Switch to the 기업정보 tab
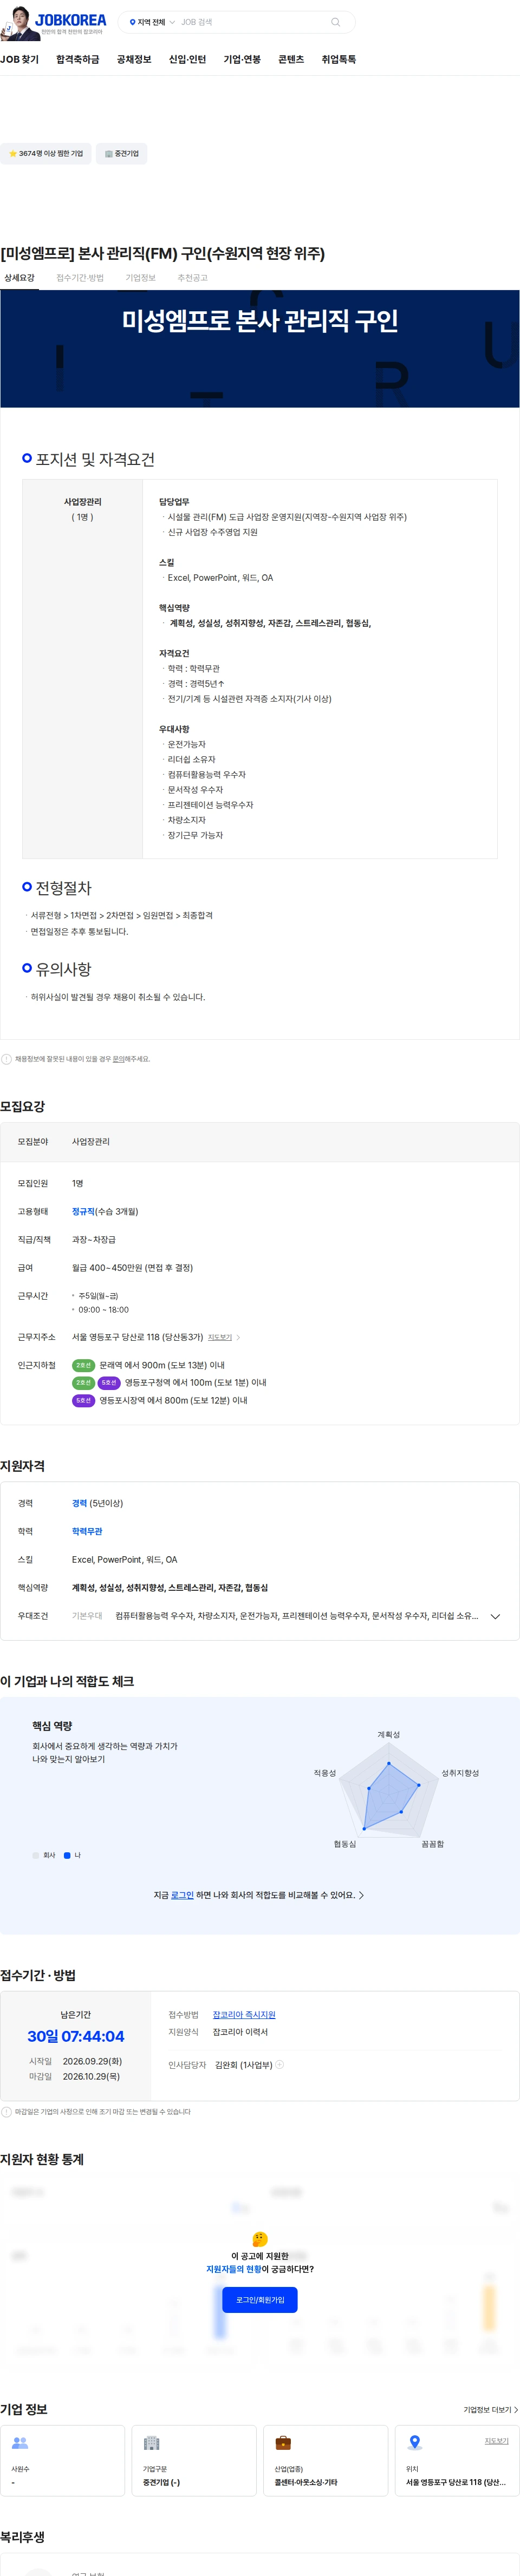This screenshot has height=2576, width=520. coord(140,278)
